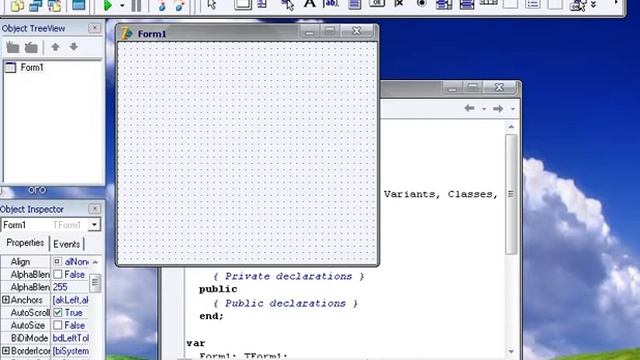The height and width of the screenshot is (360, 640).
Task: Expand the BorderIcons property node
Action: (x=5, y=351)
